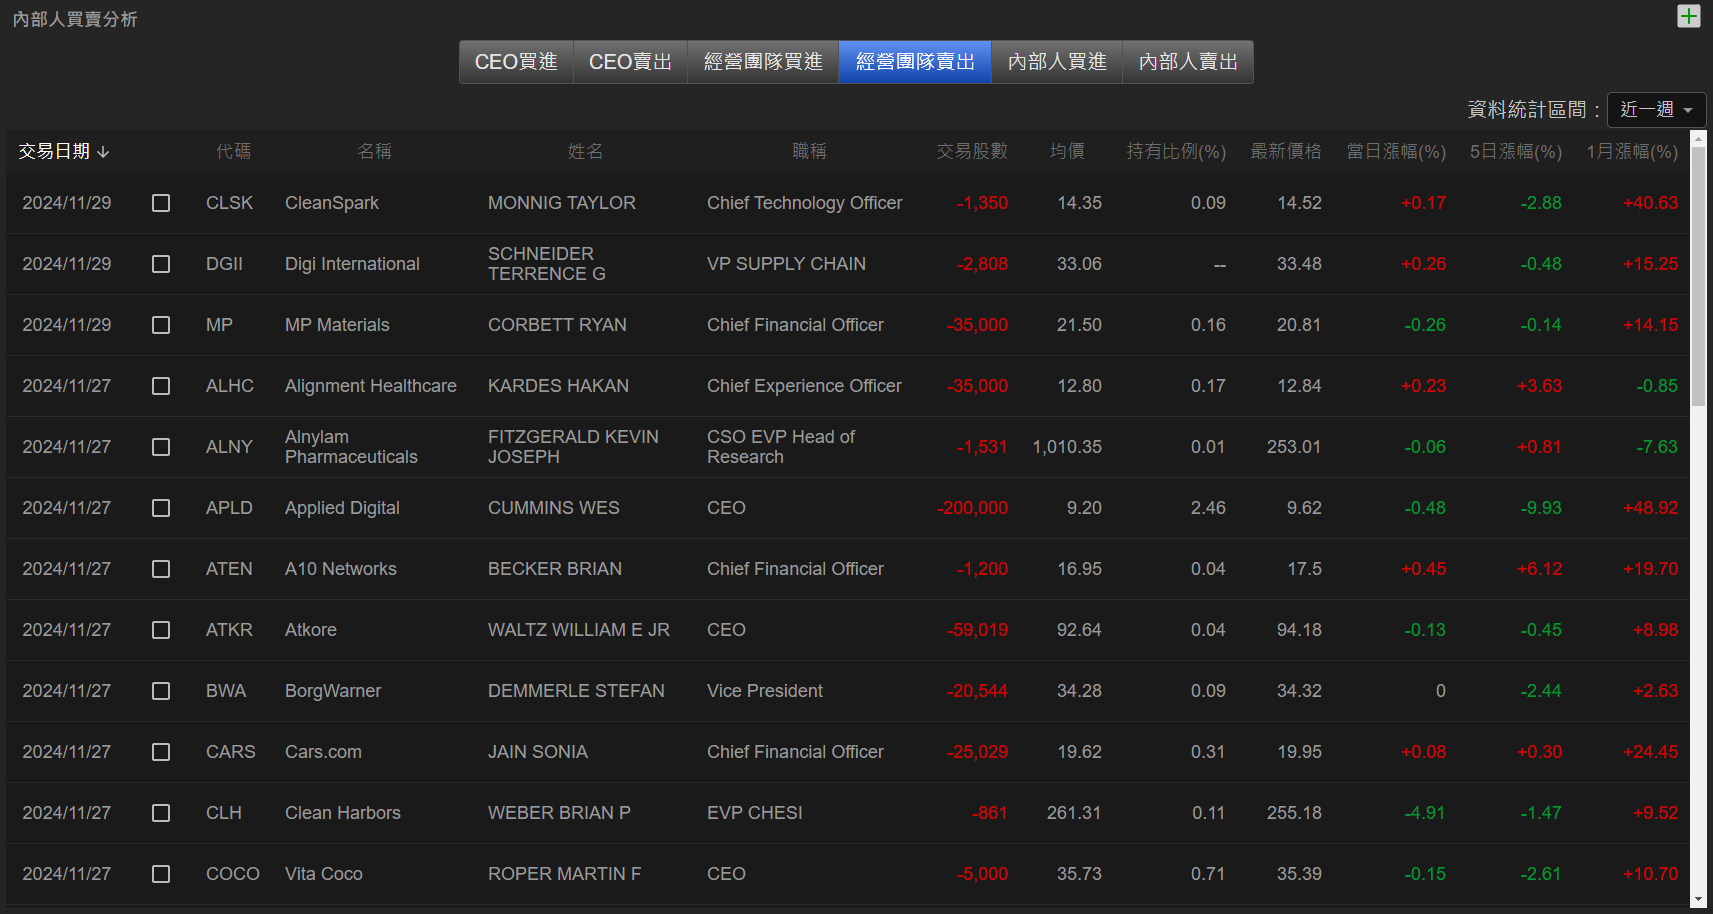Viewport: 1713px width, 914px height.
Task: Click the -4.91 daily change value
Action: pos(1425,813)
